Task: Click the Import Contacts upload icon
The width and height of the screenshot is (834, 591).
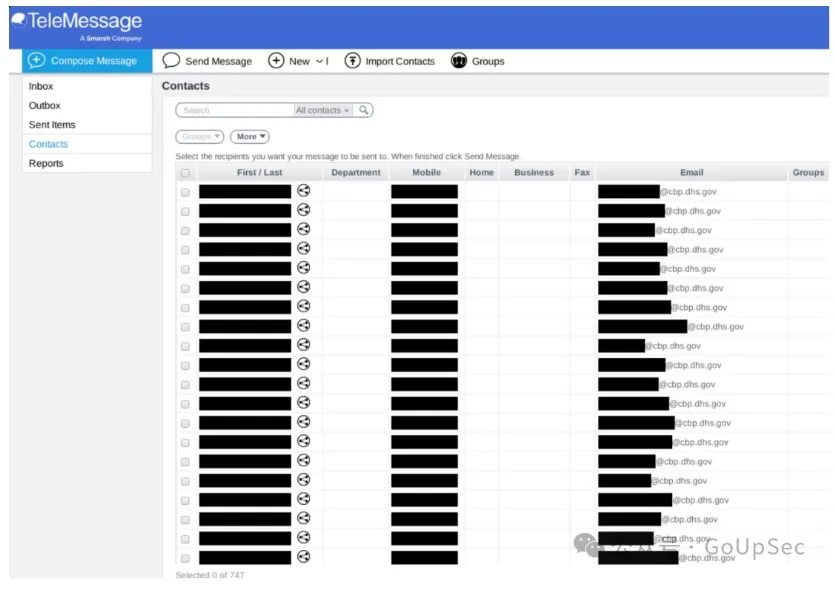Action: tap(352, 61)
